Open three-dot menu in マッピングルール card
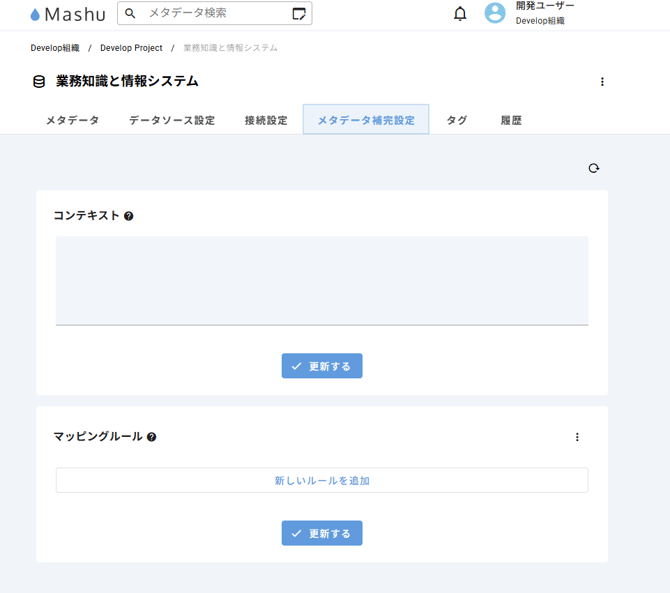670x593 pixels. coord(577,437)
